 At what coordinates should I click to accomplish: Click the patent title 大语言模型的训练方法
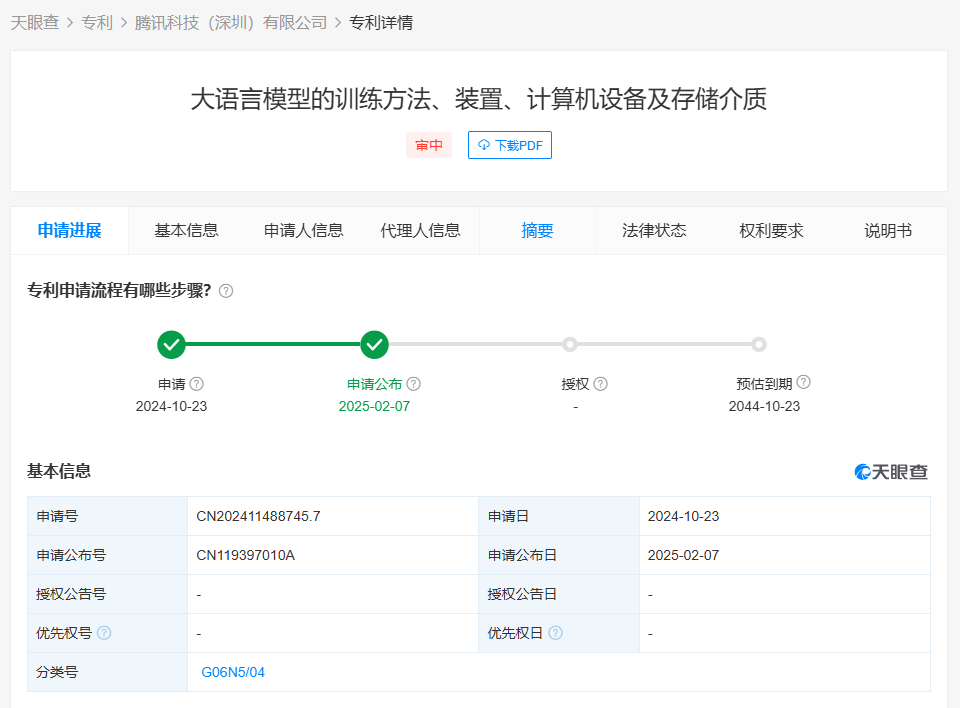(x=478, y=99)
